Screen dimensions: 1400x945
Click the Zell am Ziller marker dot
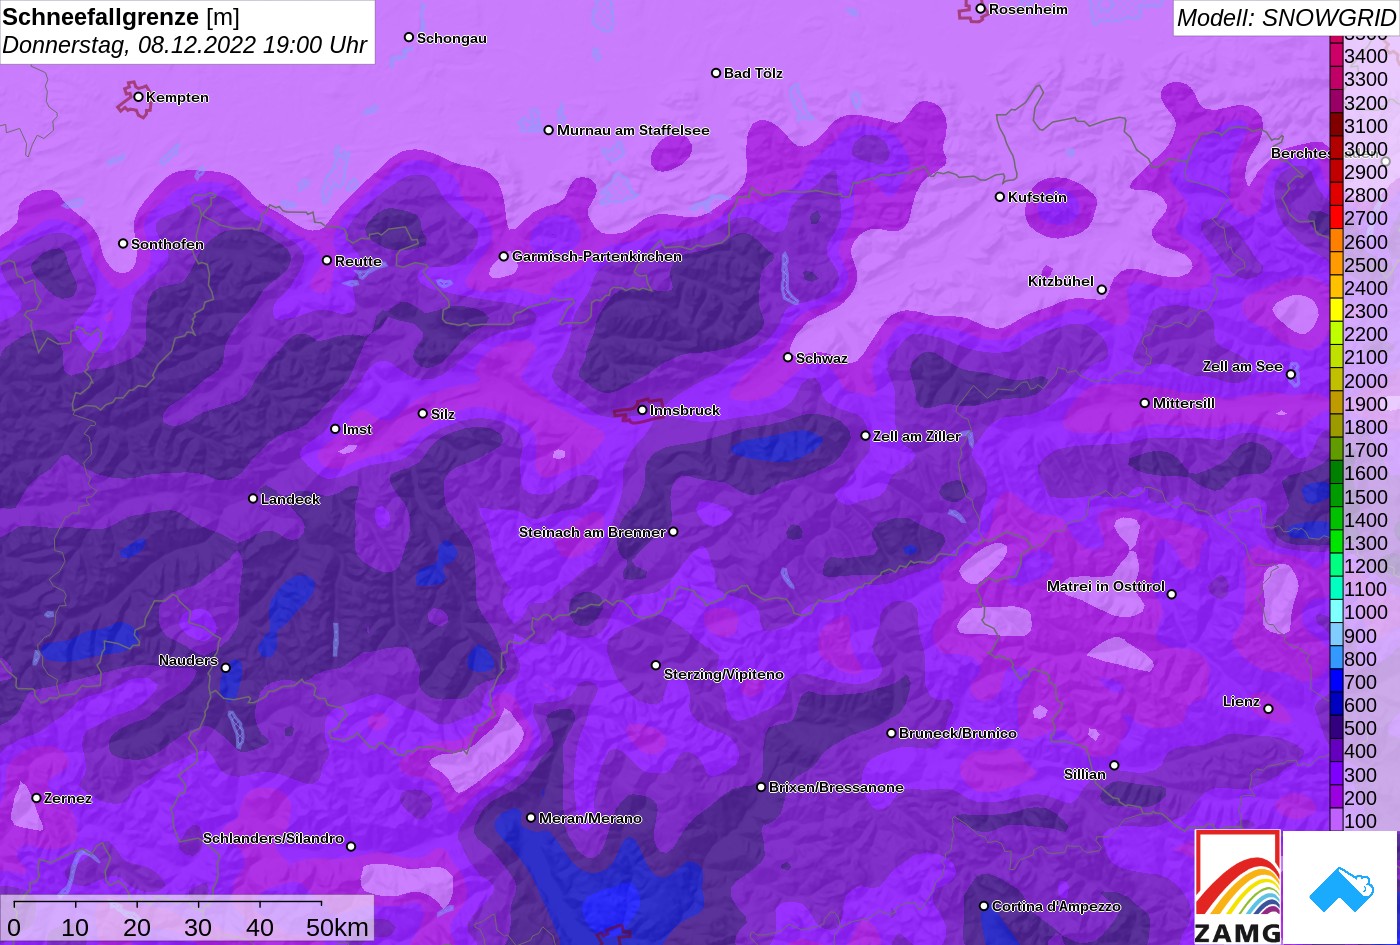point(866,436)
